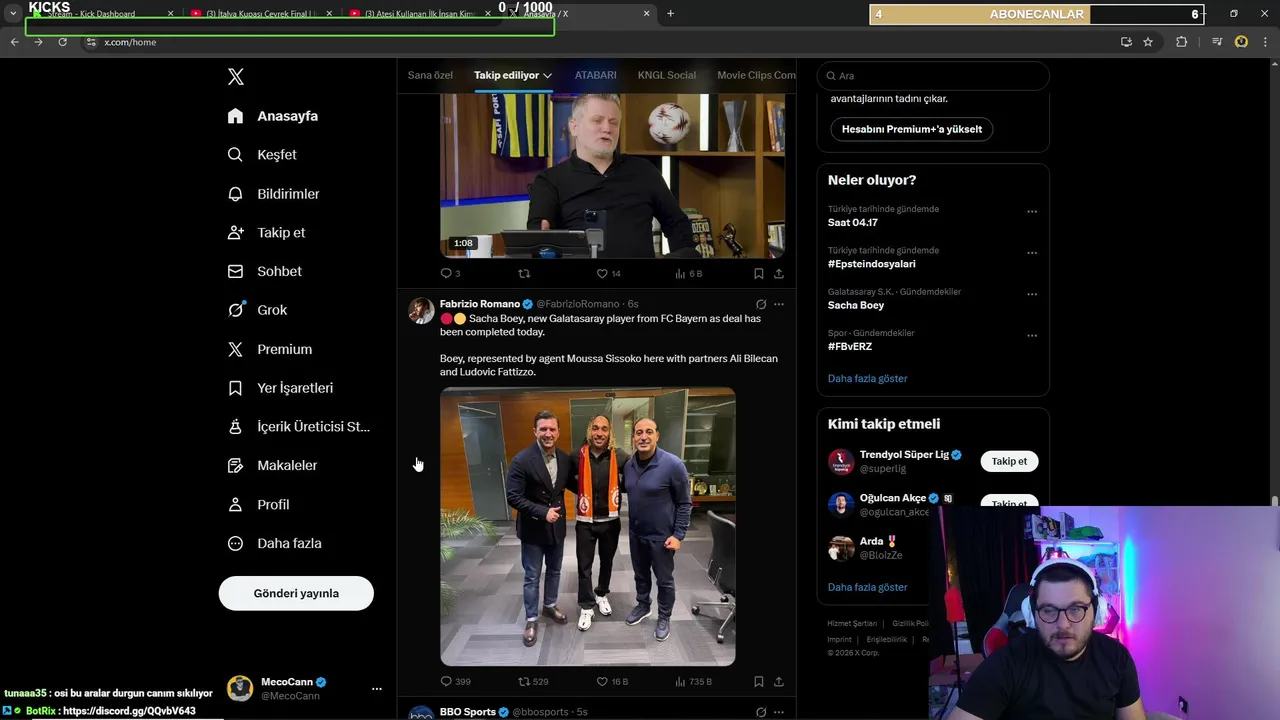Open Keşfet search page
Screen dimensions: 1280x720
263,155
